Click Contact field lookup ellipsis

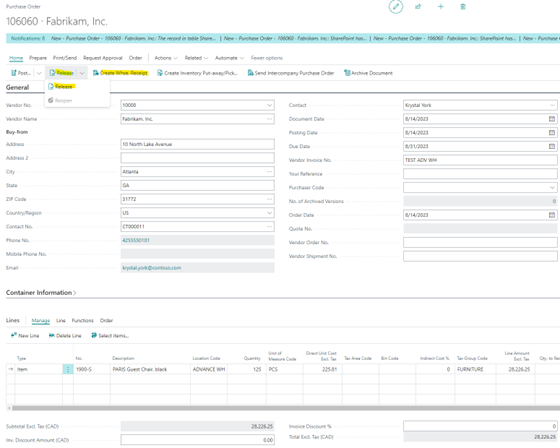552,105
